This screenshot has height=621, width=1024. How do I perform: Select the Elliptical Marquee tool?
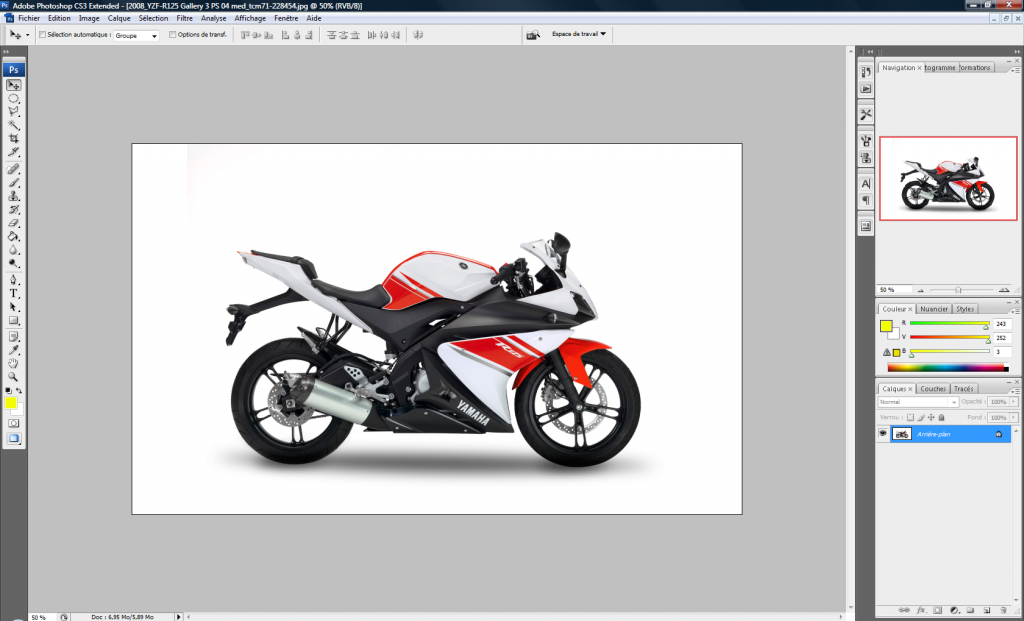(x=13, y=99)
